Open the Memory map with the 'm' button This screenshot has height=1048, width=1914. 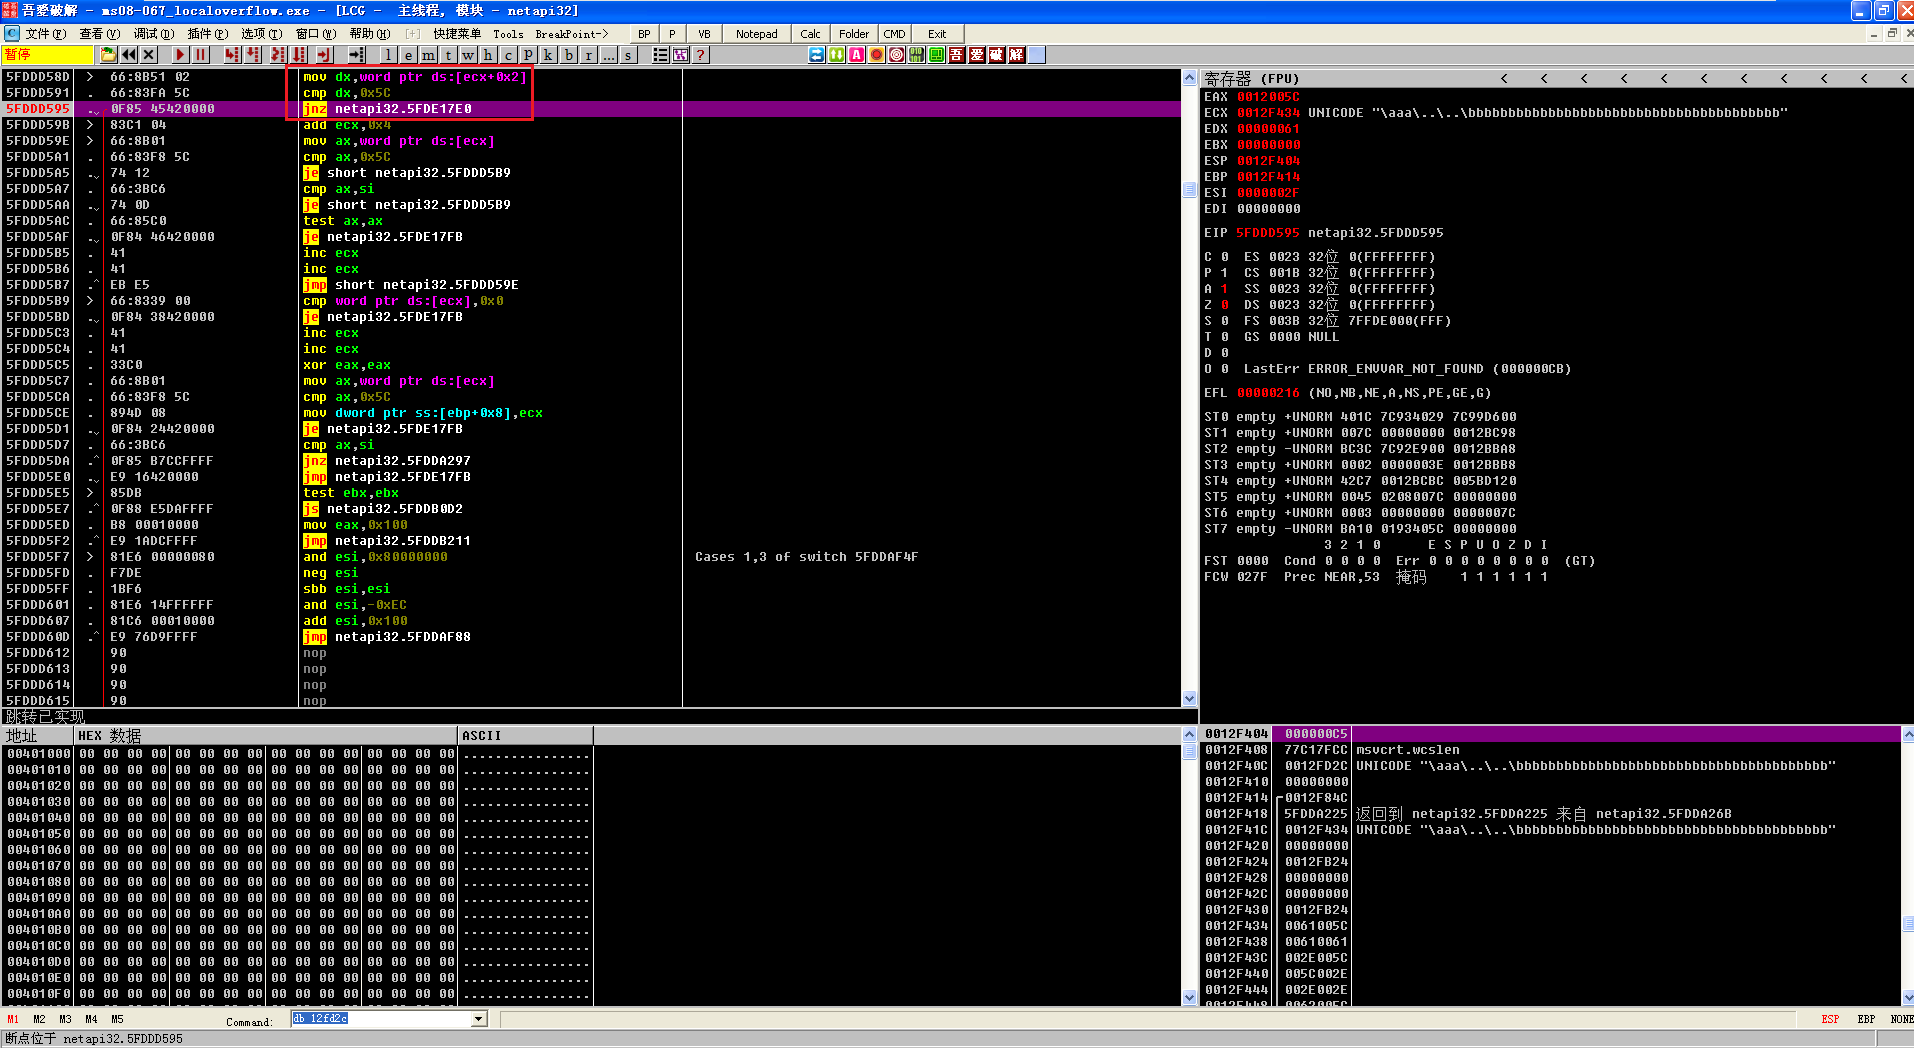coord(428,55)
